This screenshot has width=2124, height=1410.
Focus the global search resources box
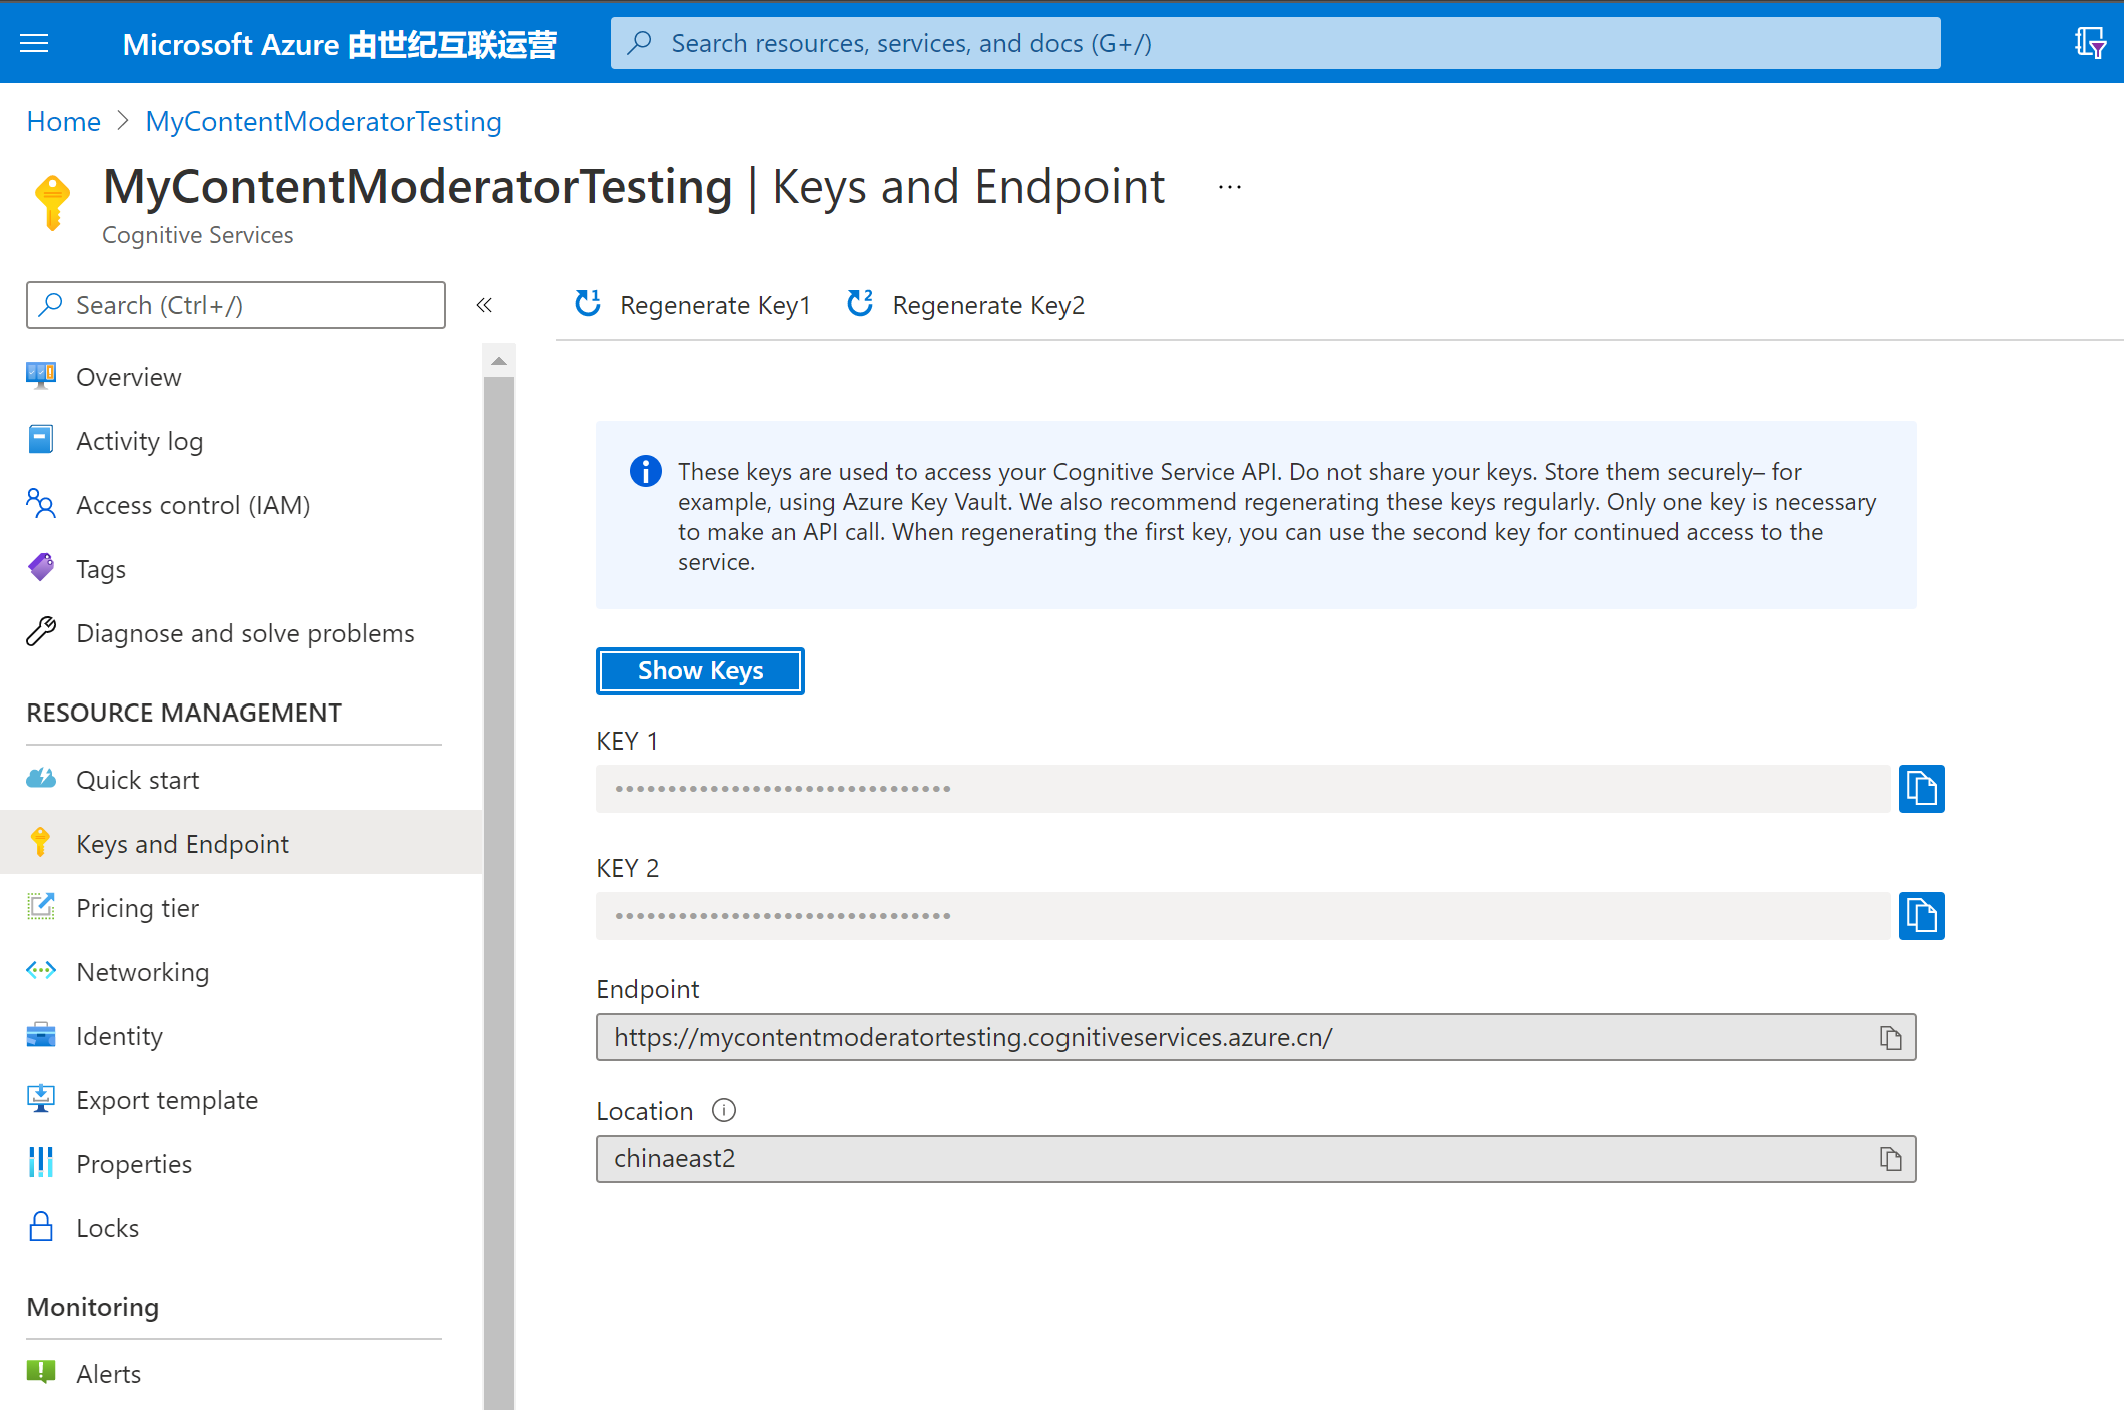(1275, 43)
